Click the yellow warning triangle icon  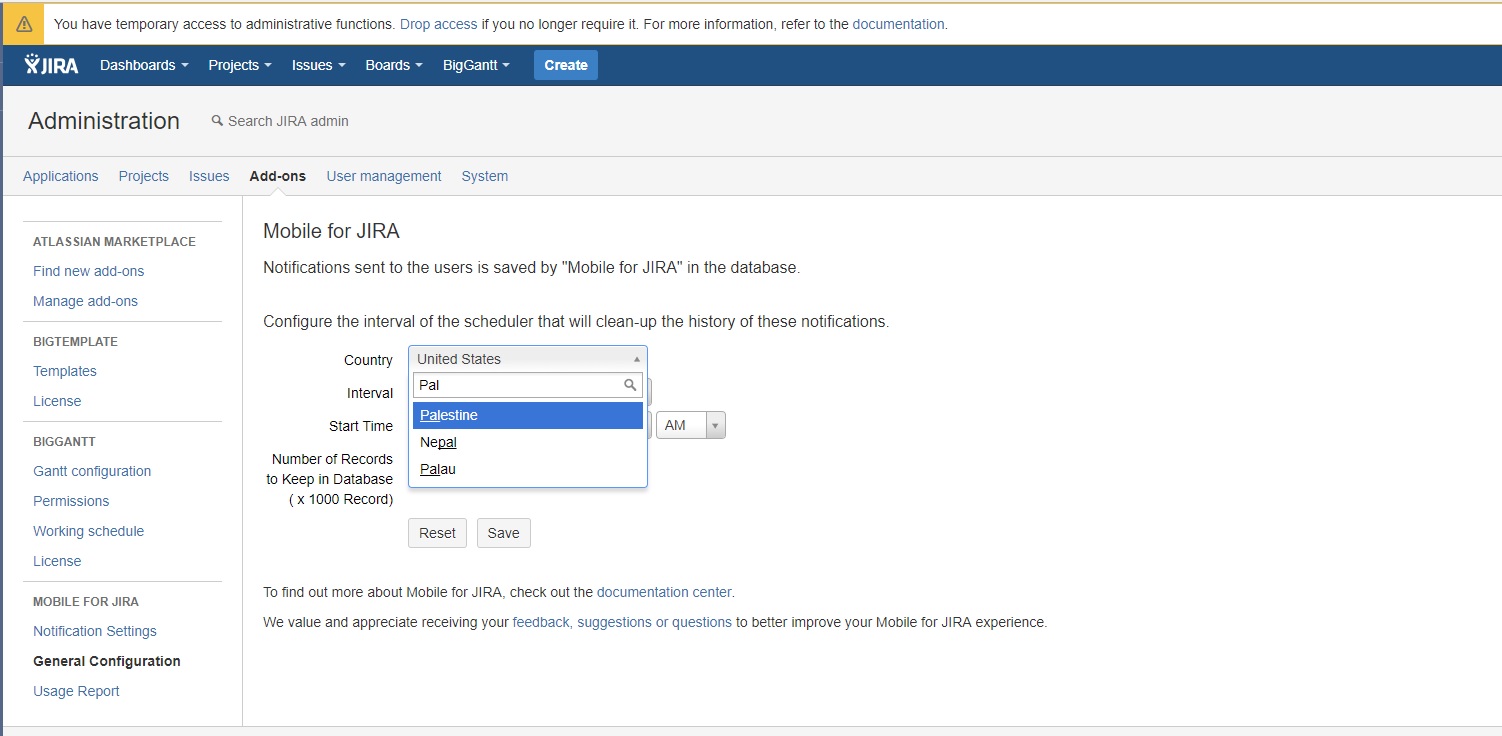[x=24, y=24]
